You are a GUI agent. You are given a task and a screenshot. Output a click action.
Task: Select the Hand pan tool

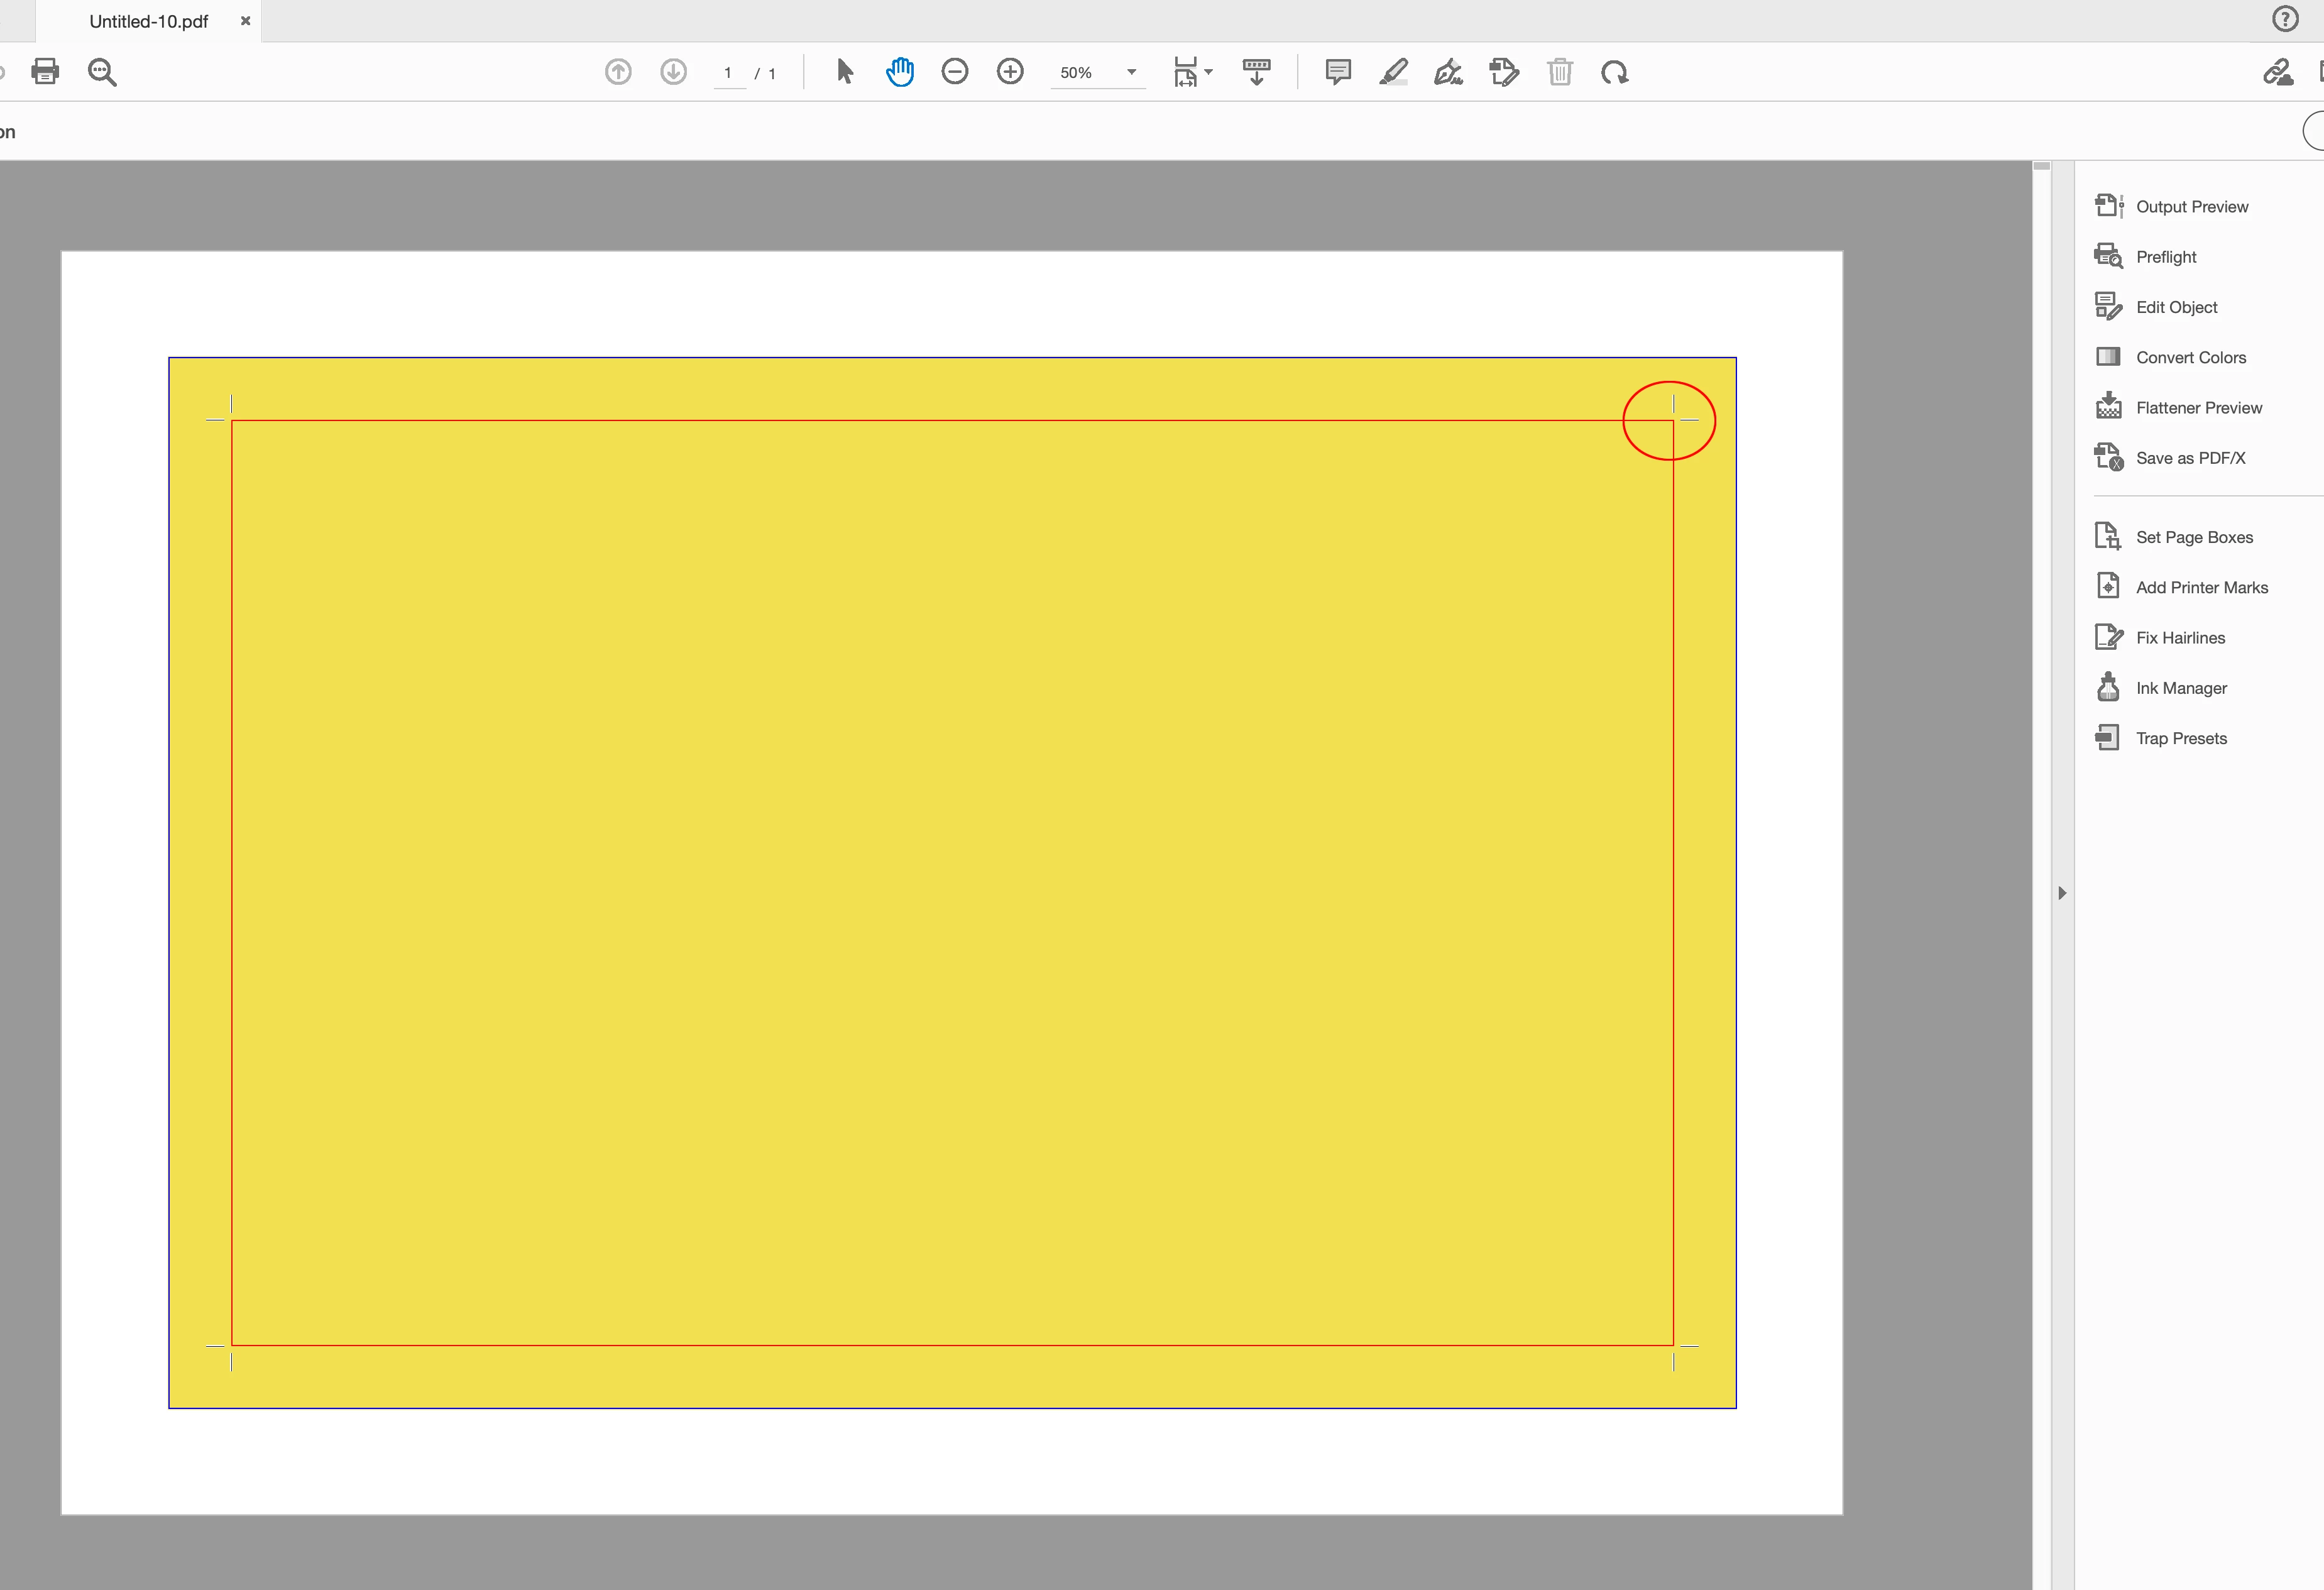(x=899, y=72)
